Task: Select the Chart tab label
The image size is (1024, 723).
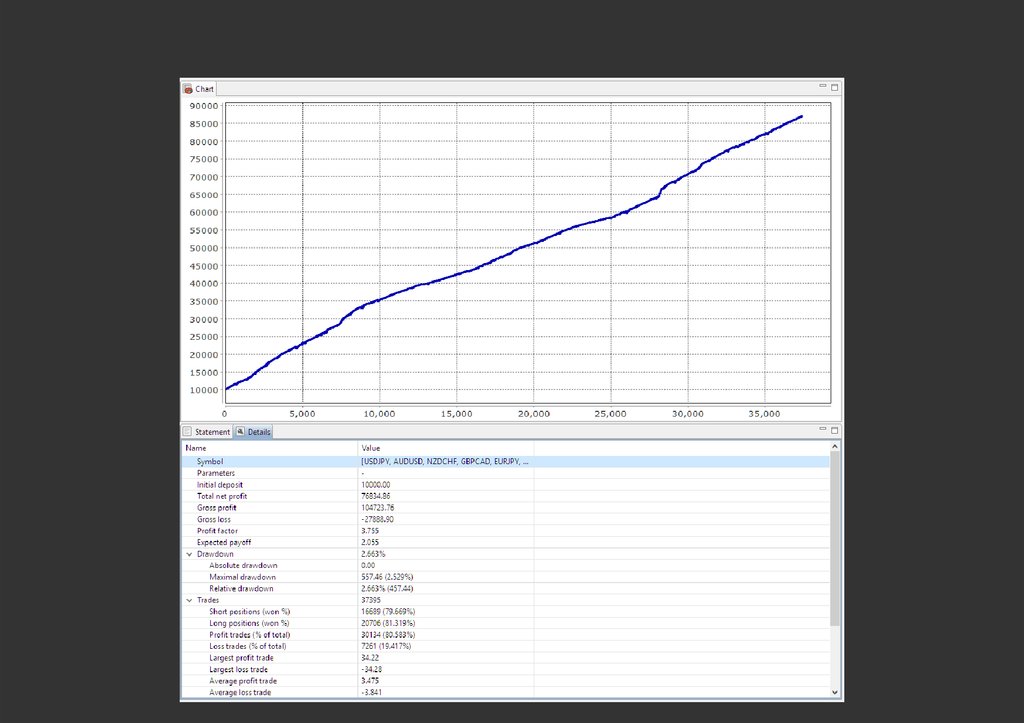Action: 205,89
